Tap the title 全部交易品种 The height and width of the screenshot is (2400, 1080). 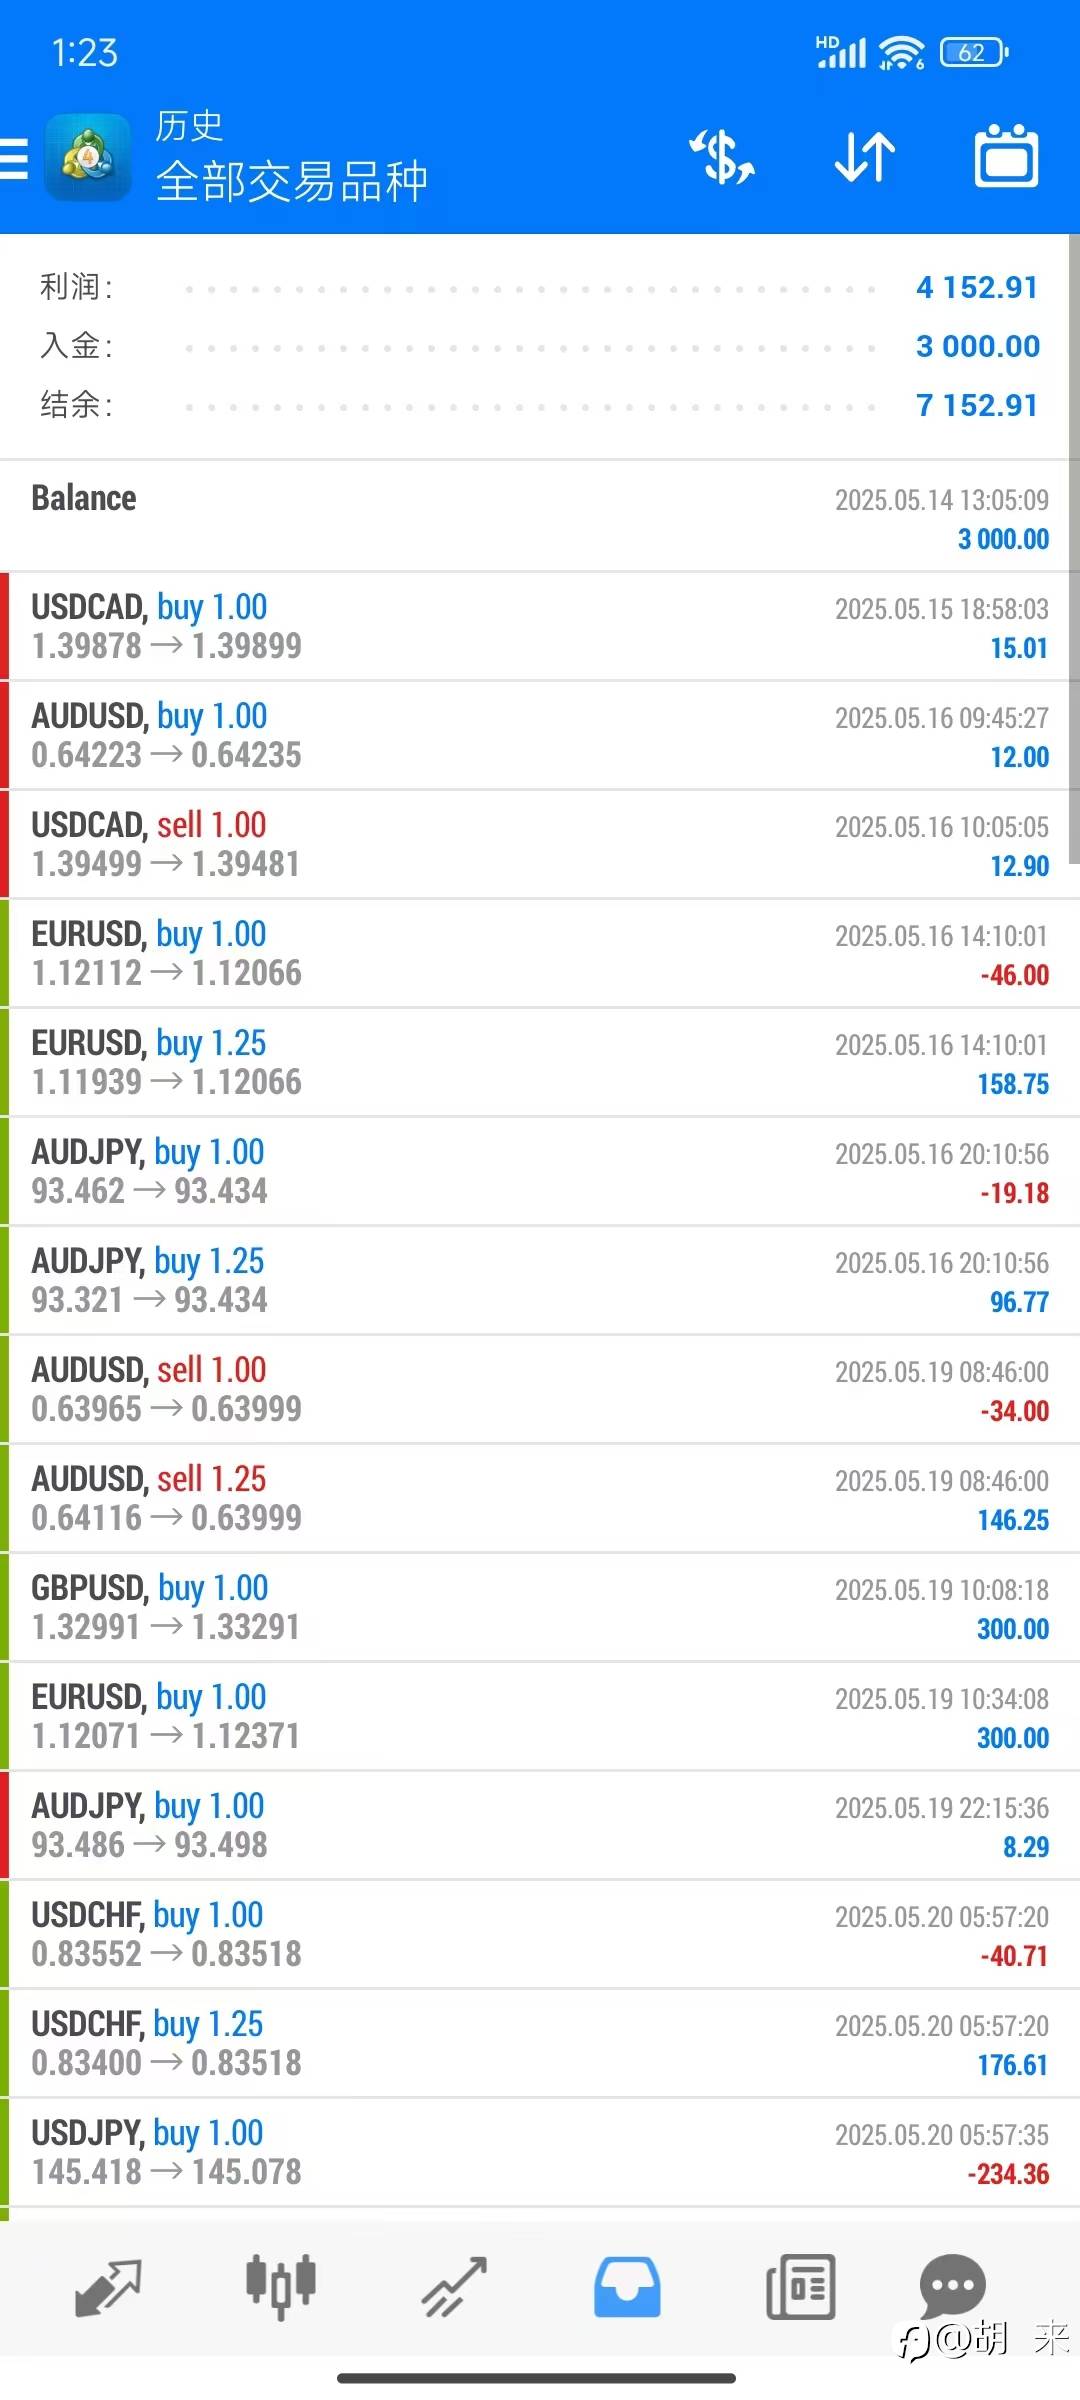tap(292, 181)
